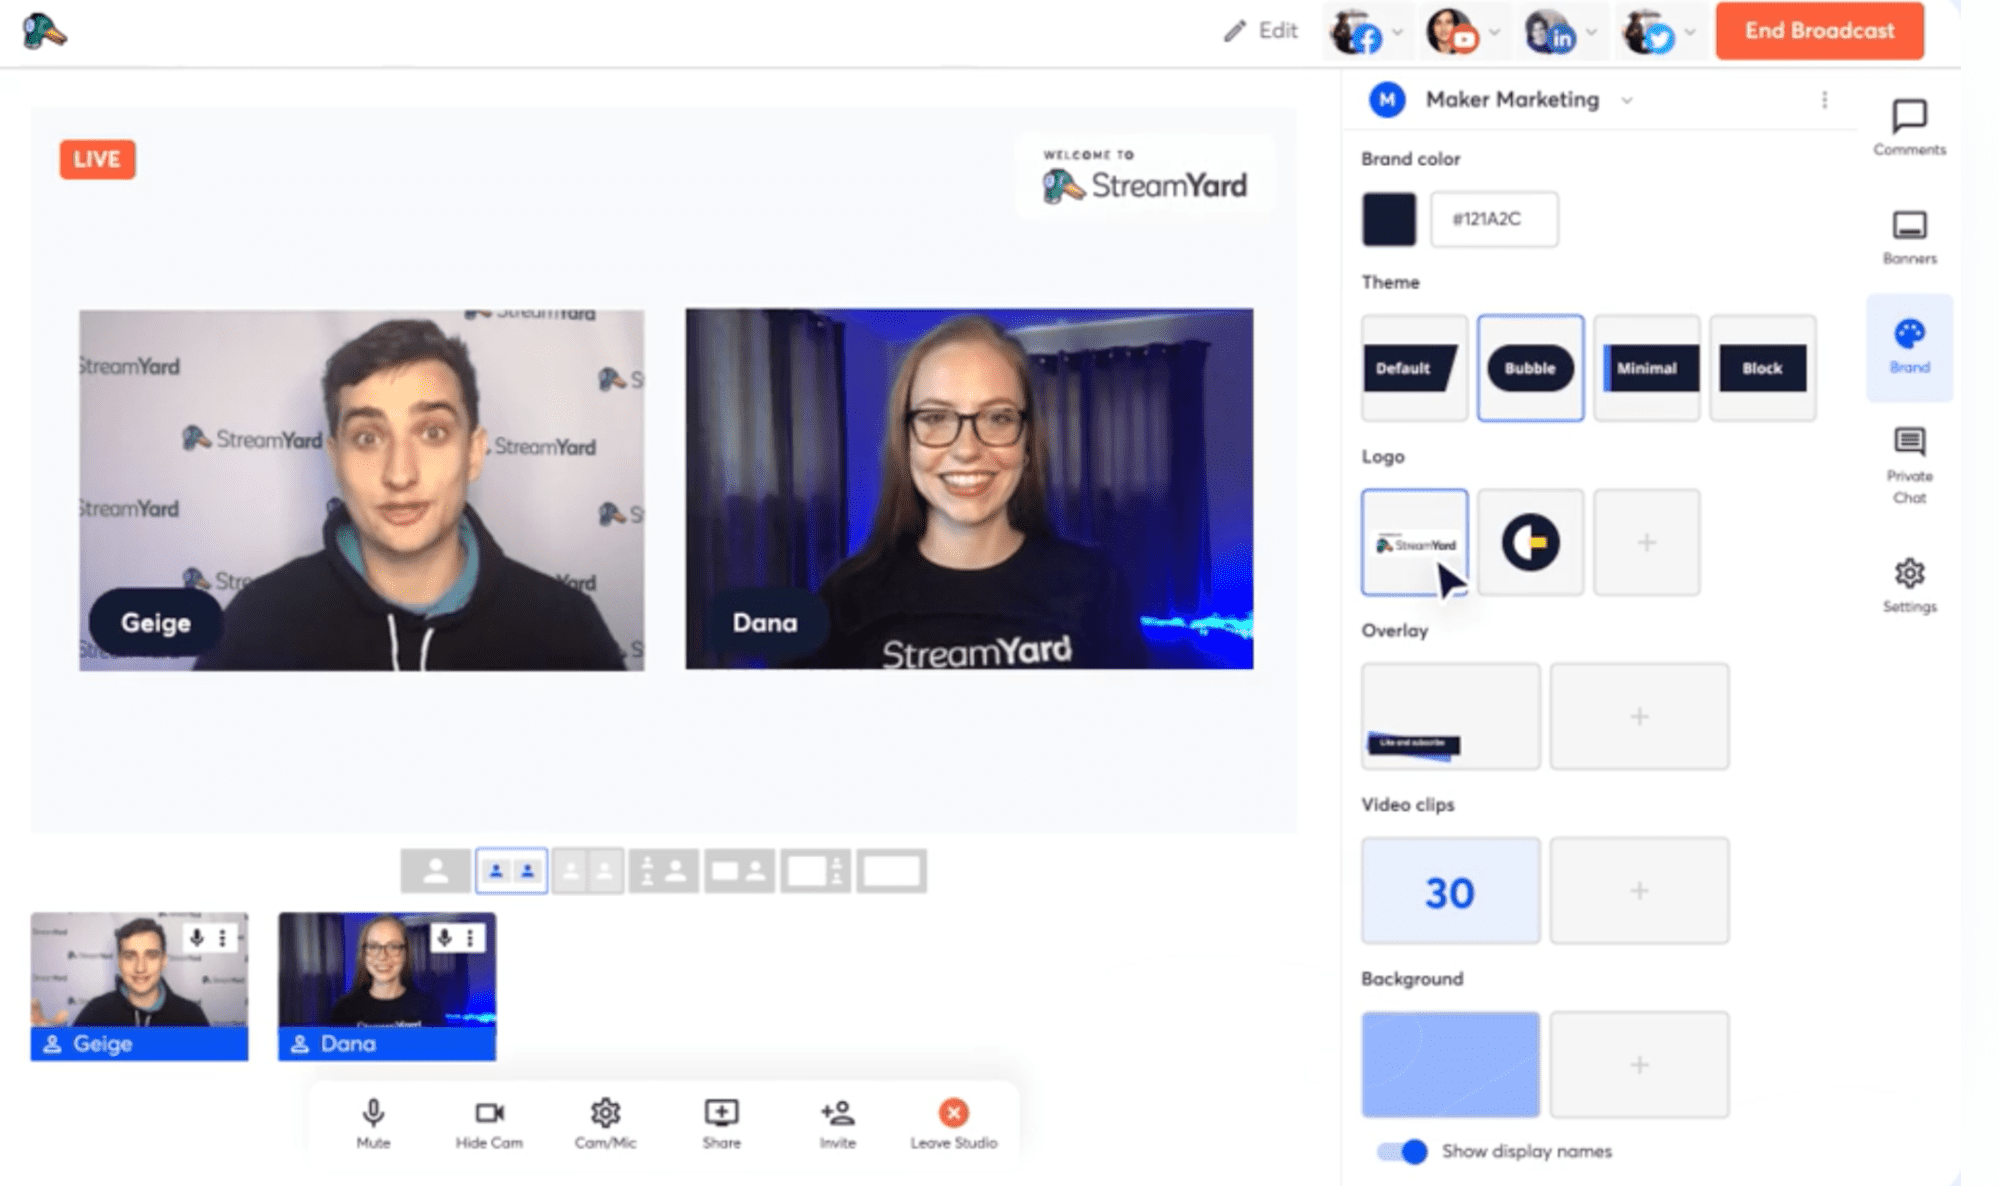Click Hide Cam camera icon
The width and height of the screenshot is (1999, 1186).
[x=489, y=1124]
